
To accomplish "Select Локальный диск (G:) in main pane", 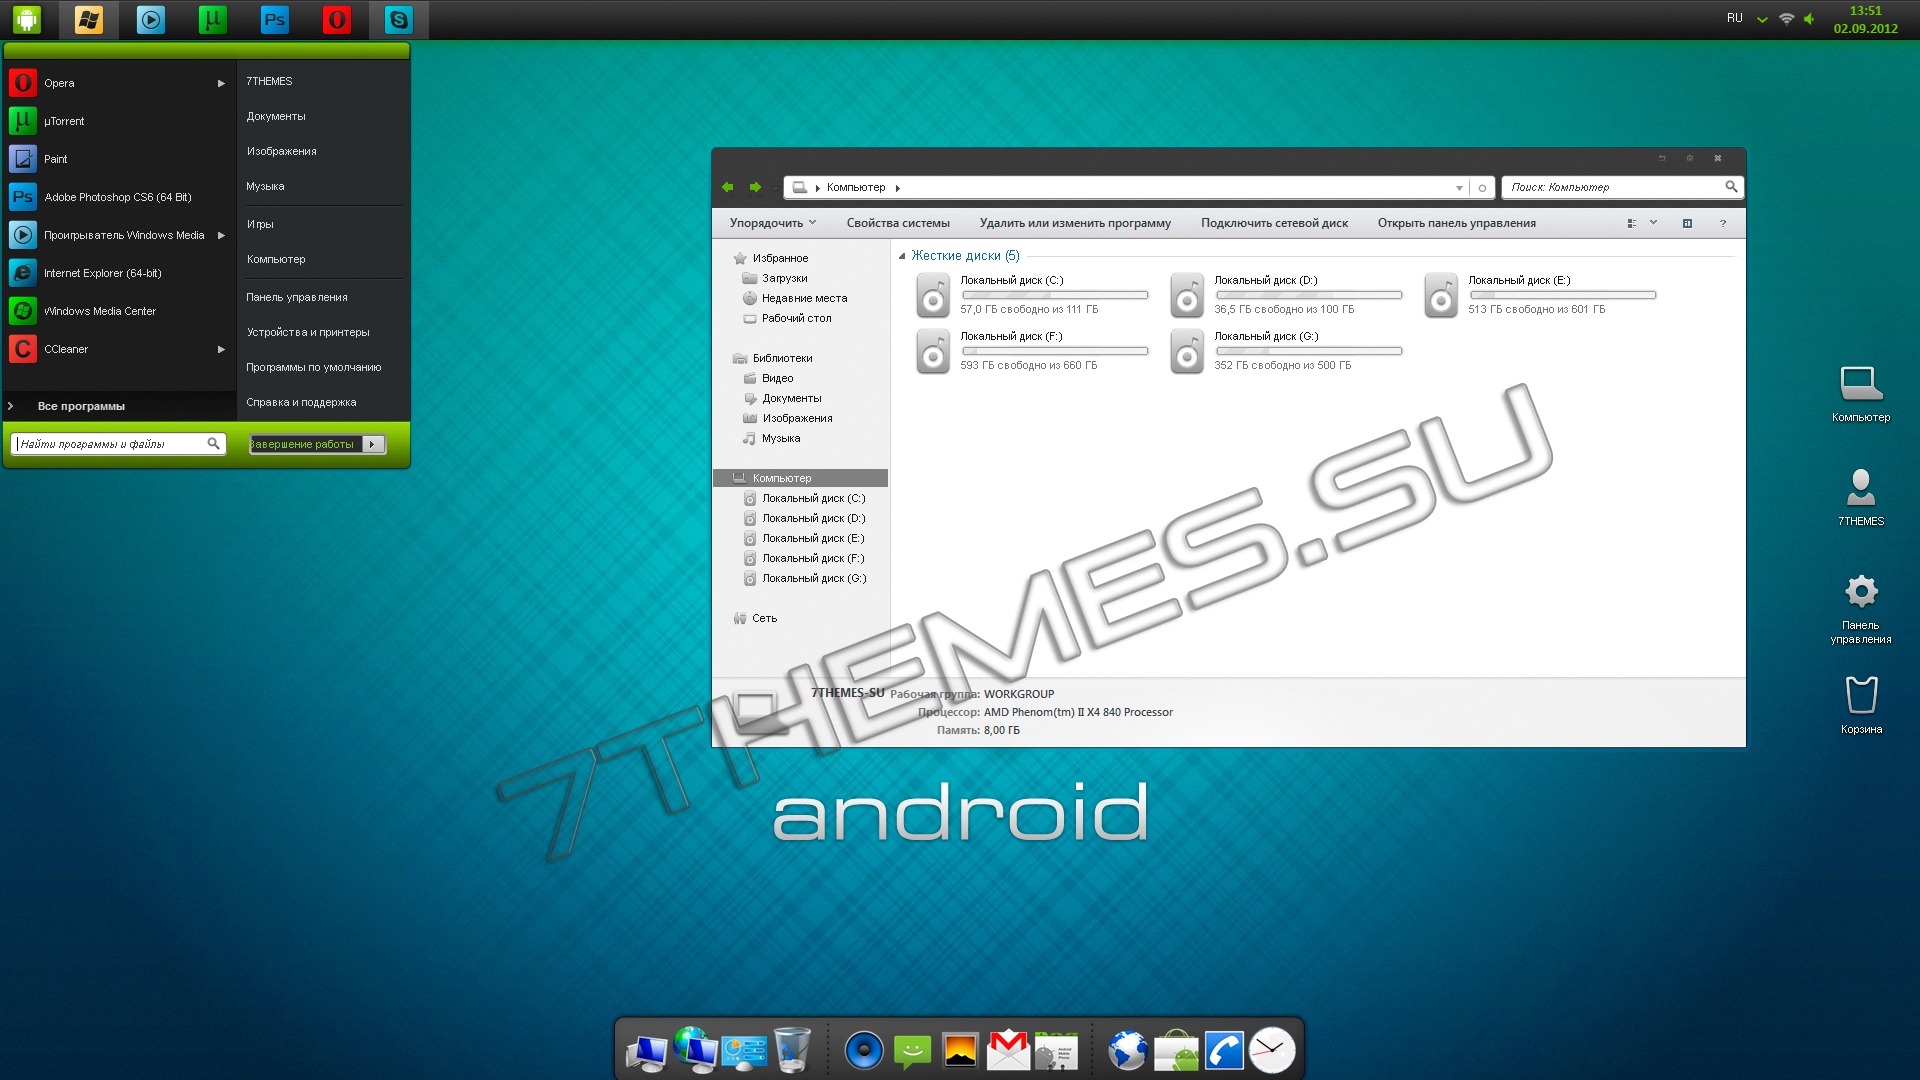I will (1285, 351).
